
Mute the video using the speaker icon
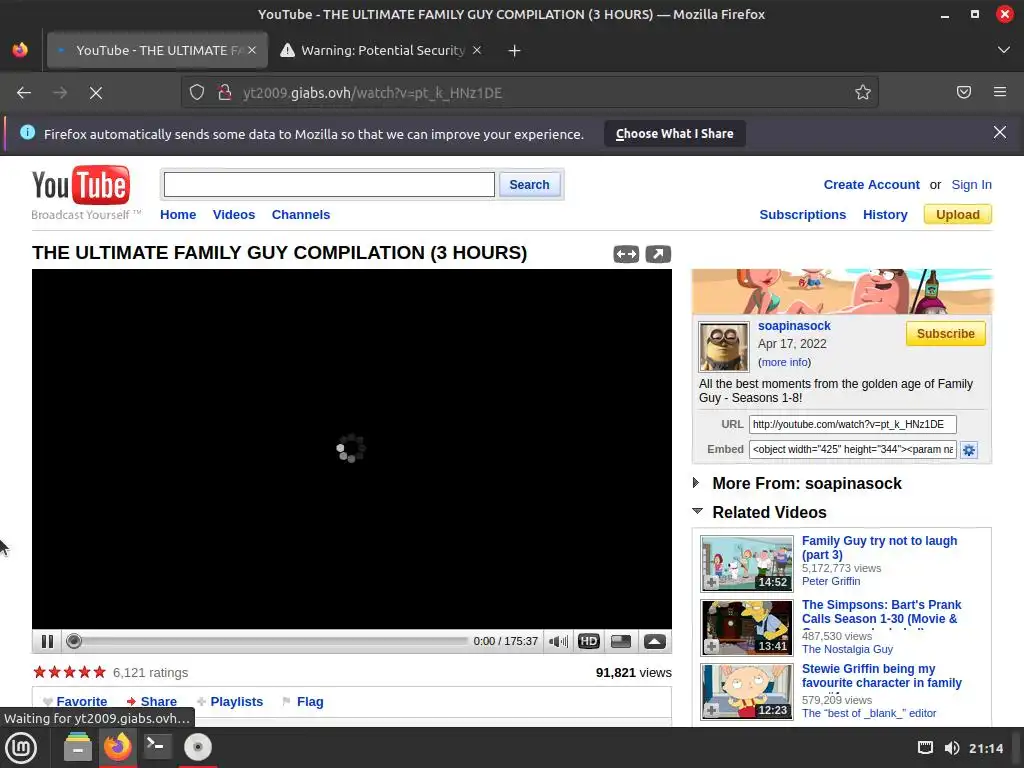[x=558, y=641]
